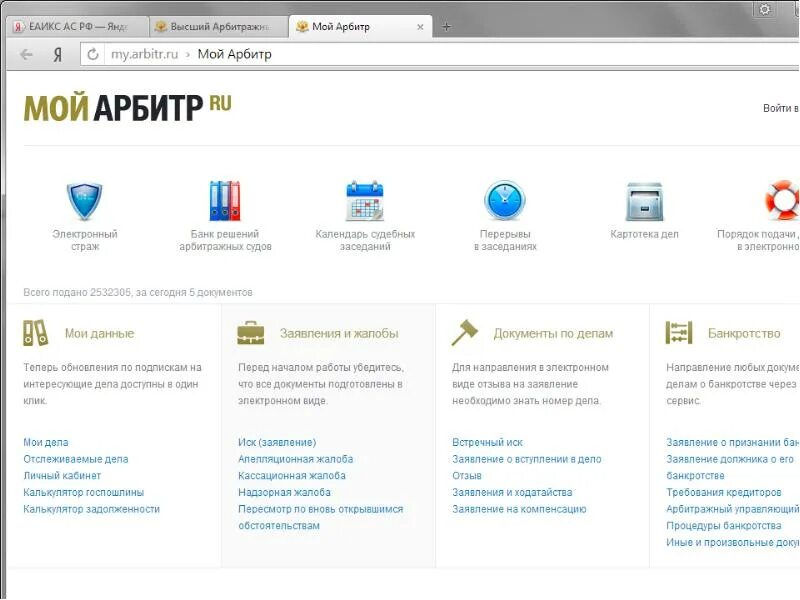Viewport: 800px width, 600px height.
Task: Open the Надзорная жалоба link
Action: coord(284,492)
